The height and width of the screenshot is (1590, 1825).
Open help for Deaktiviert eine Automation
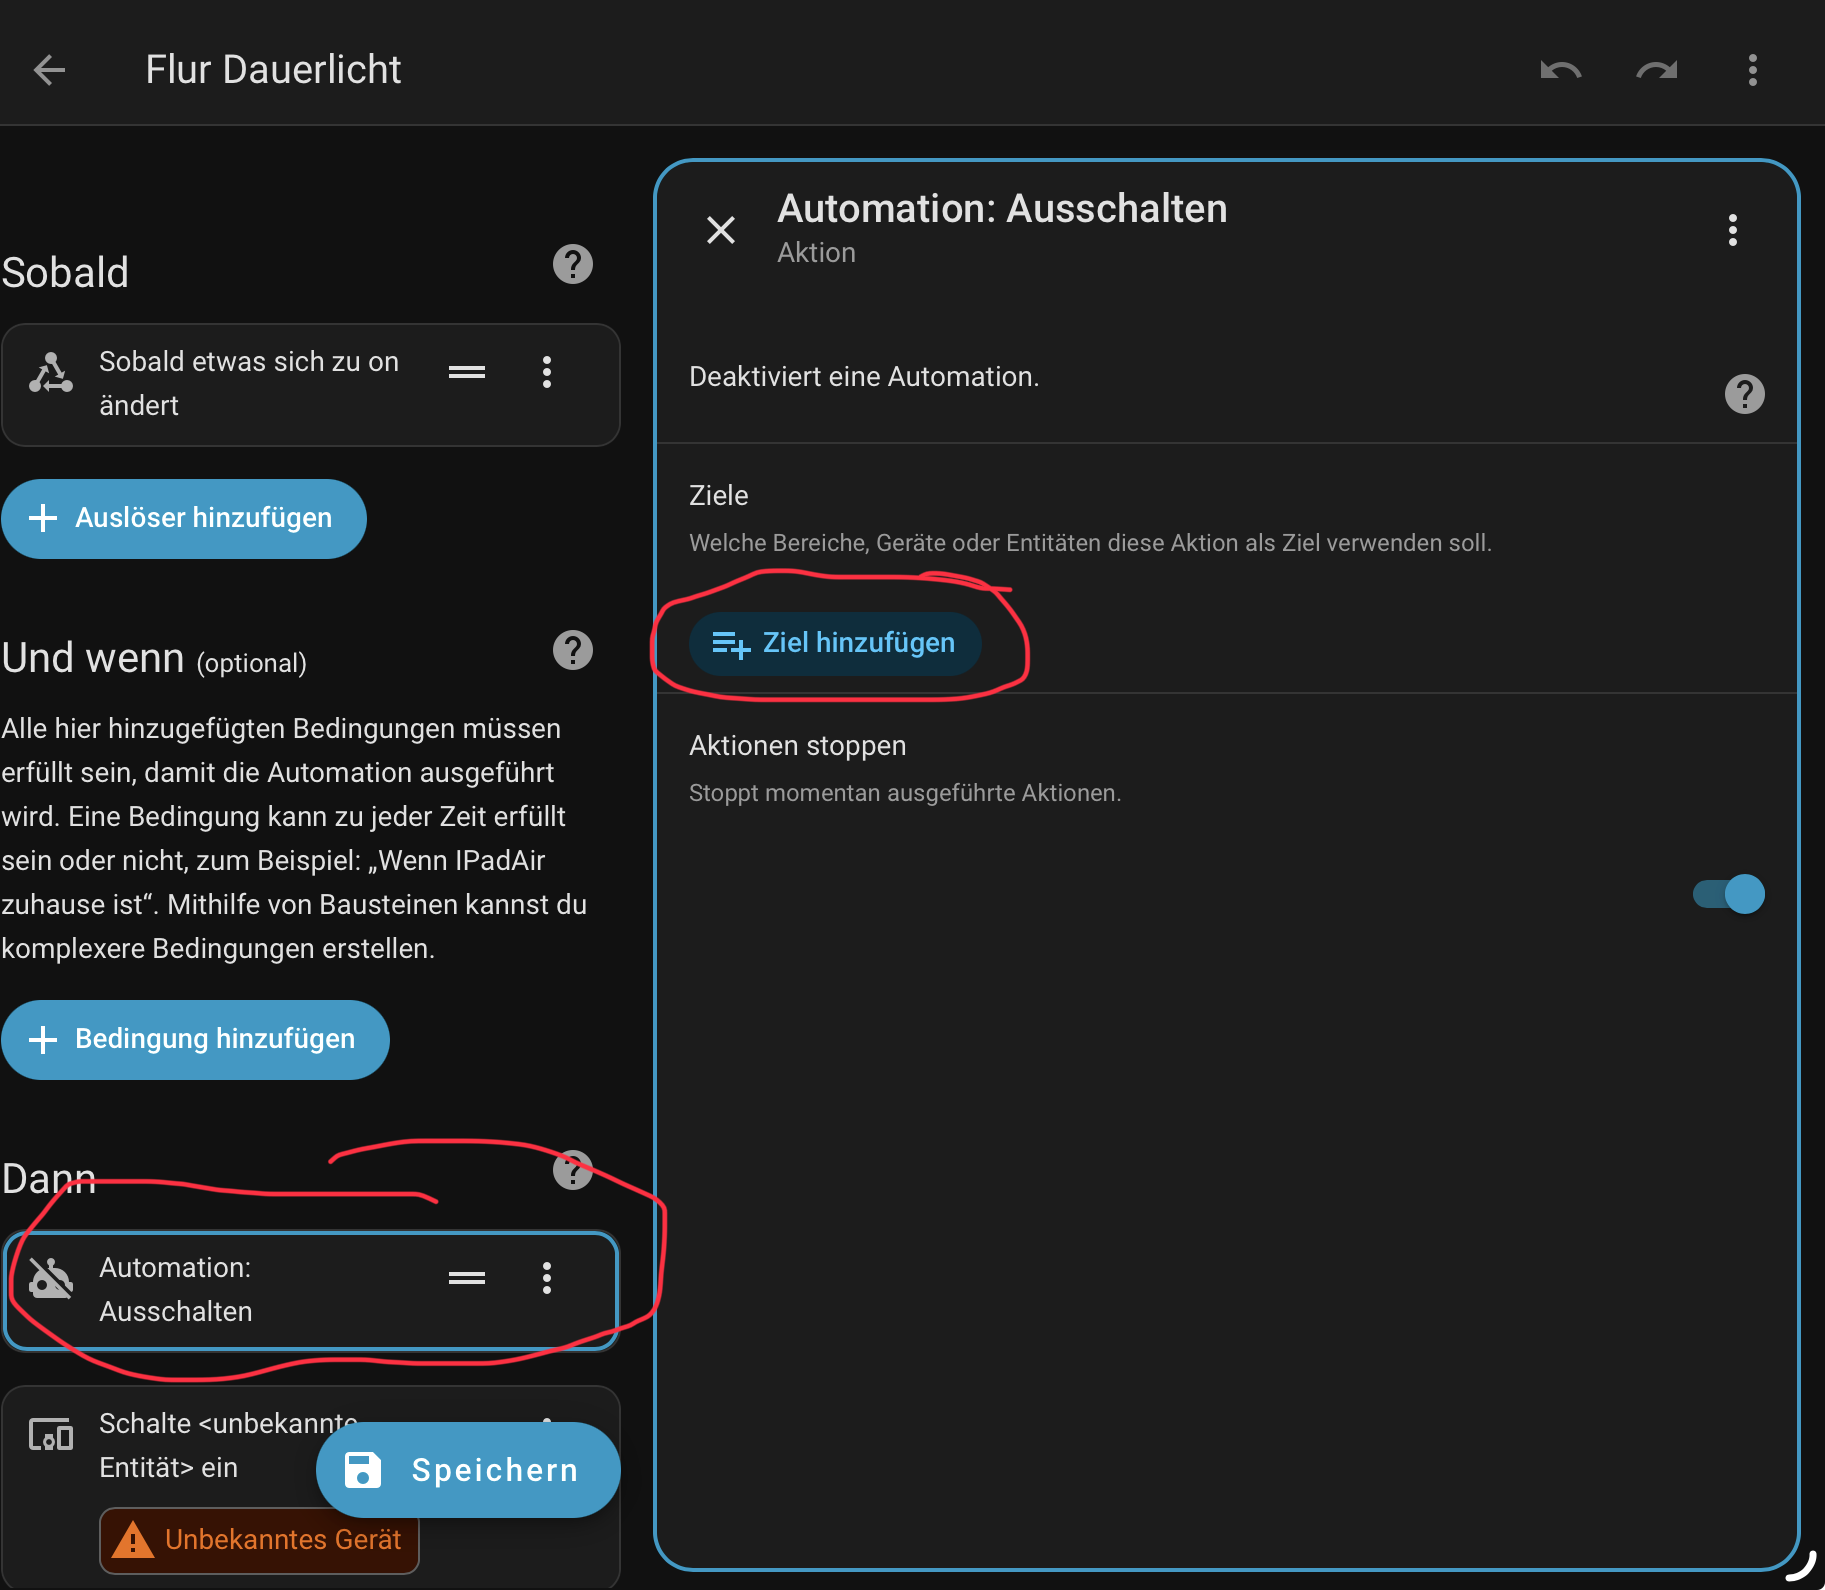(1744, 394)
